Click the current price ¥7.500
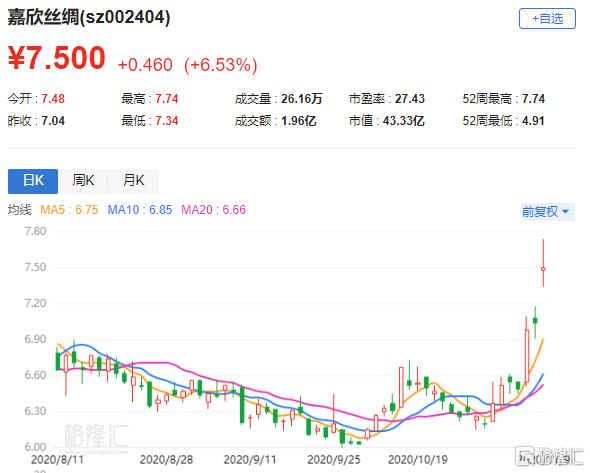The width and height of the screenshot is (590, 473). click(x=56, y=58)
